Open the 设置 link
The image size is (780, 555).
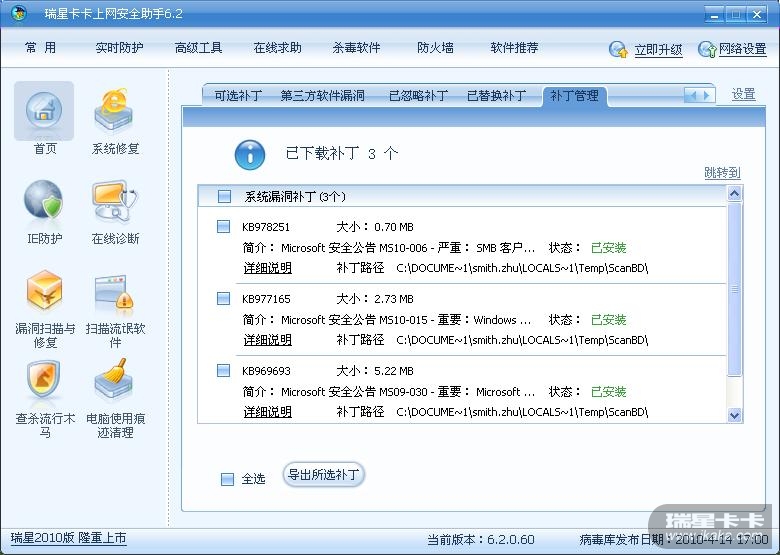point(744,94)
